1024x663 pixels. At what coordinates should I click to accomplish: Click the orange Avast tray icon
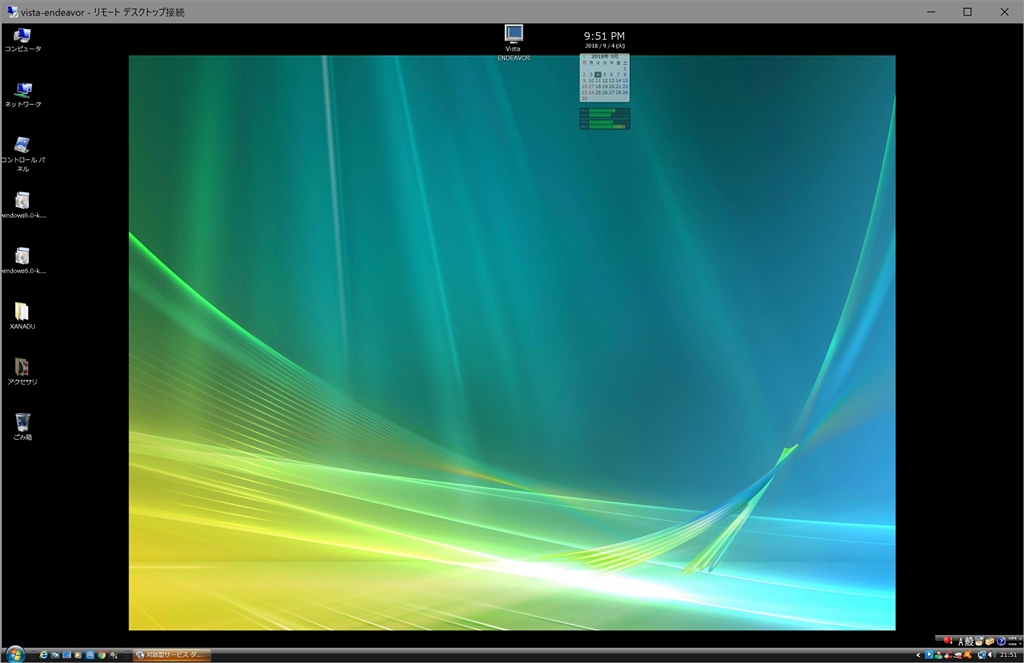tap(967, 655)
